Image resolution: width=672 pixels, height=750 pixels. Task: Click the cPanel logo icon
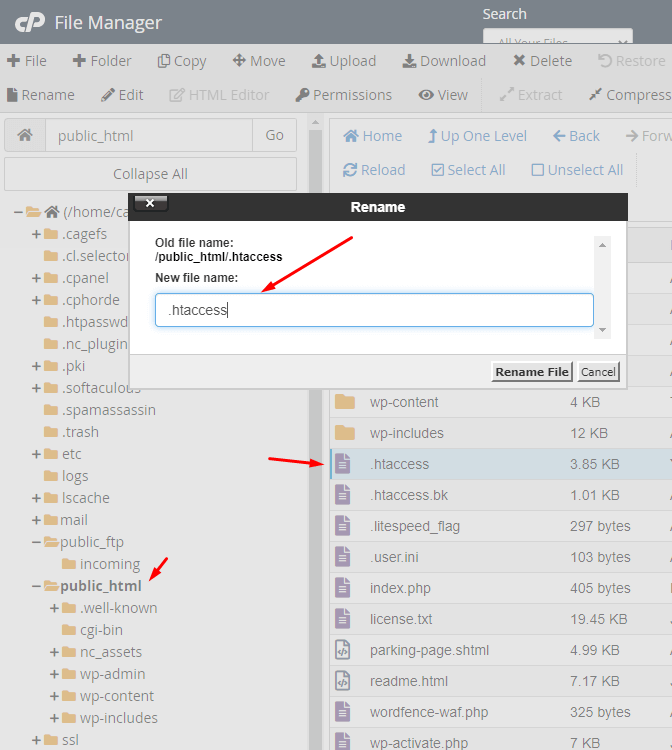pyautogui.click(x=30, y=22)
